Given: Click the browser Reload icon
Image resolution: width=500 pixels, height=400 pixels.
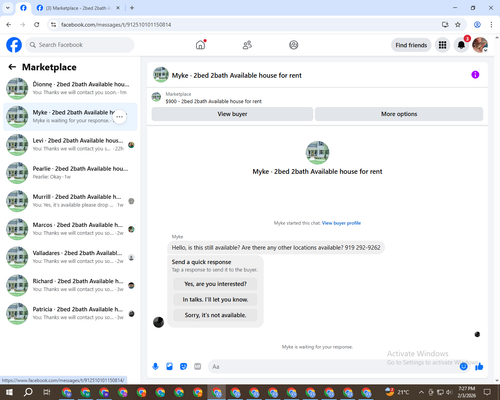Looking at the screenshot, I should (x=37, y=24).
